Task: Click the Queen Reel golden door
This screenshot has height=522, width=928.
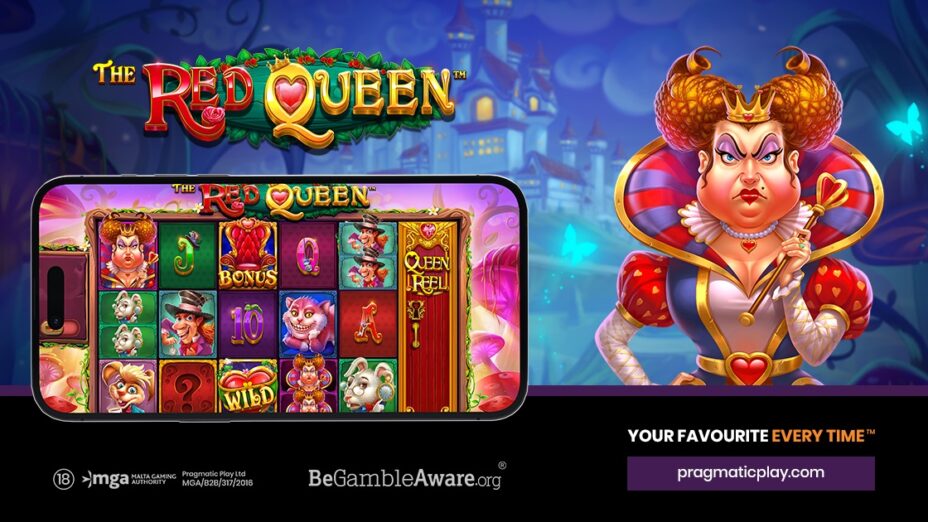Action: point(428,317)
